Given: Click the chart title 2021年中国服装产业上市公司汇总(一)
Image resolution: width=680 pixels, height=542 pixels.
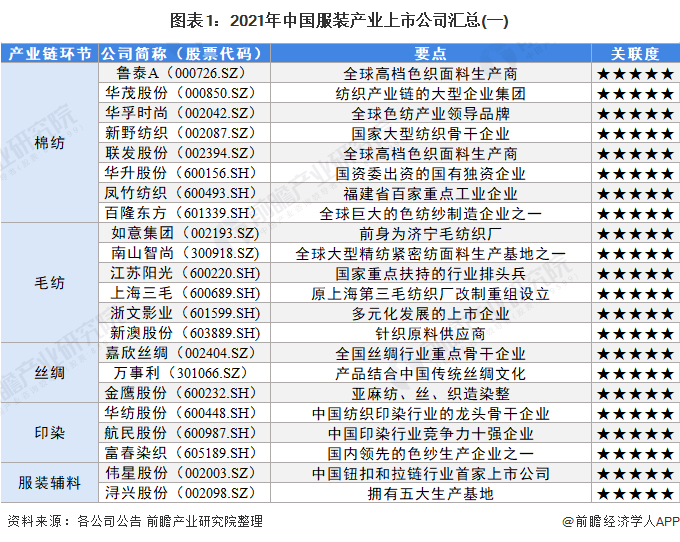Looking at the screenshot, I should (369, 20).
